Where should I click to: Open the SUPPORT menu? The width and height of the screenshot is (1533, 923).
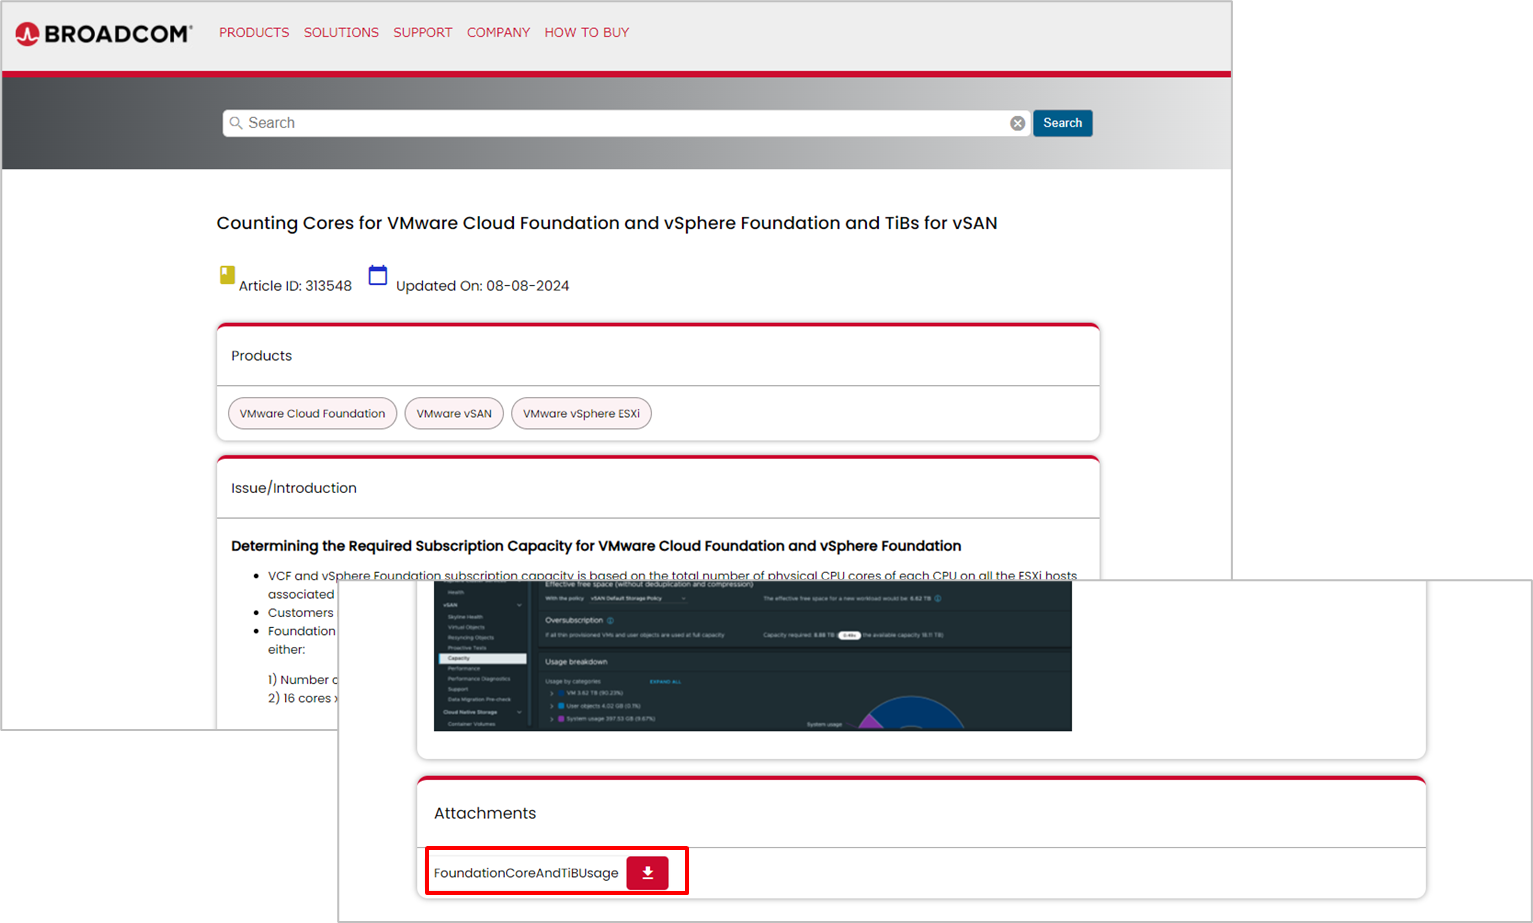423,33
